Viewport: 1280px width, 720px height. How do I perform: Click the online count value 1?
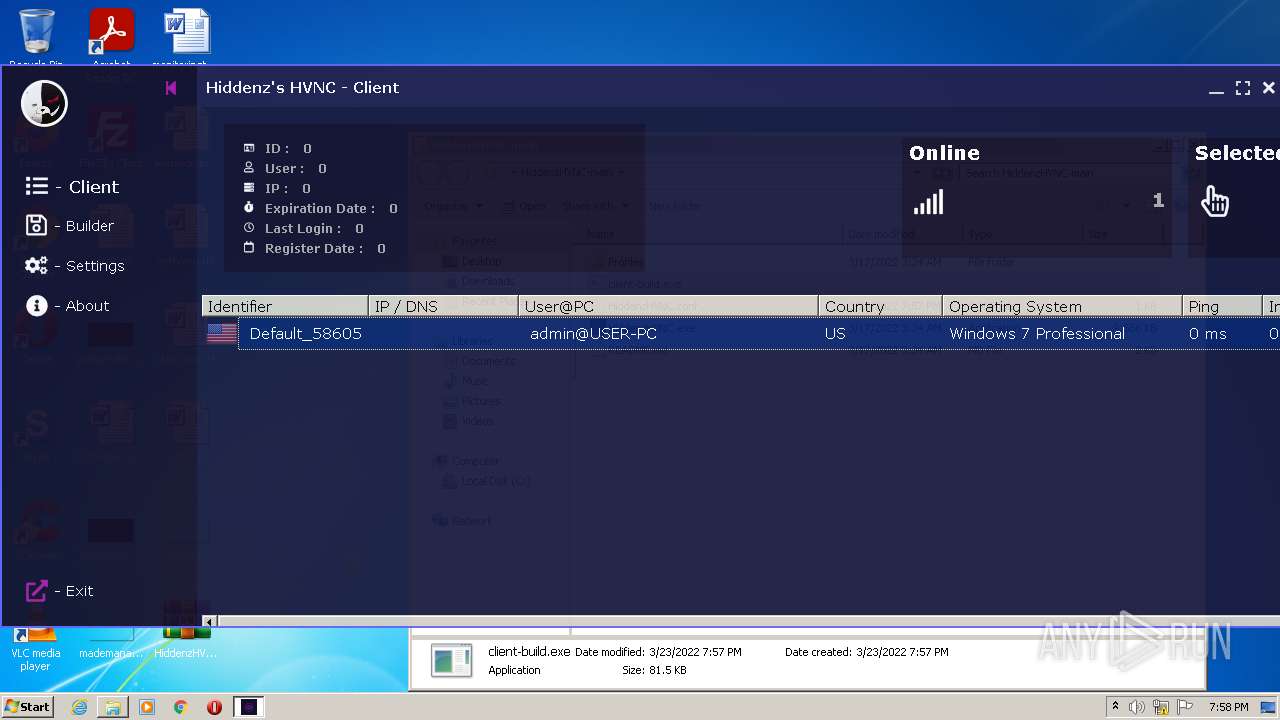click(1158, 201)
